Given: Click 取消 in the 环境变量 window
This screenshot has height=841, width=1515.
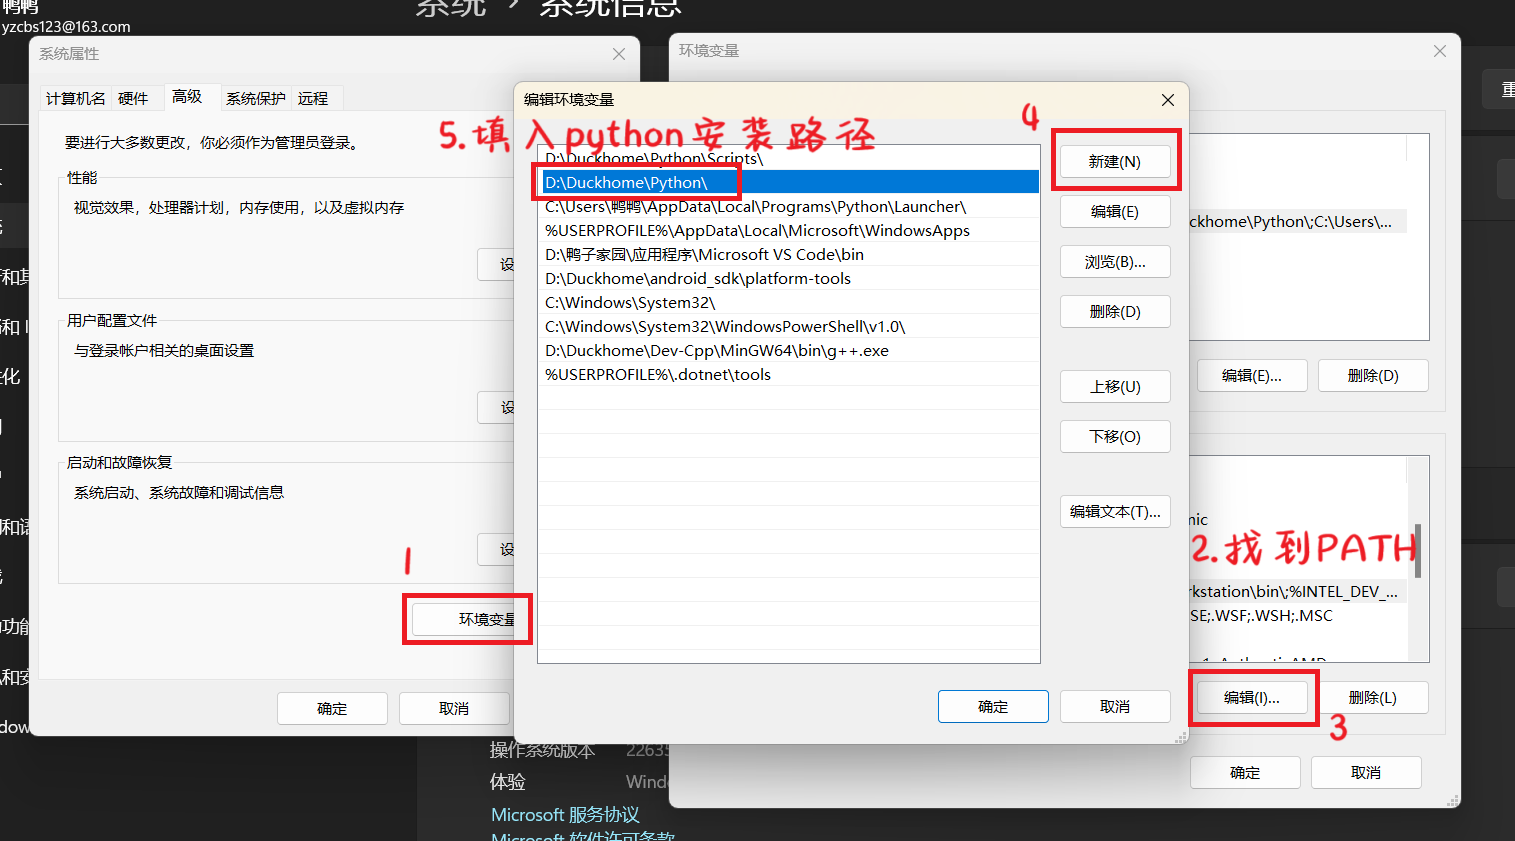Looking at the screenshot, I should pyautogui.click(x=1366, y=773).
